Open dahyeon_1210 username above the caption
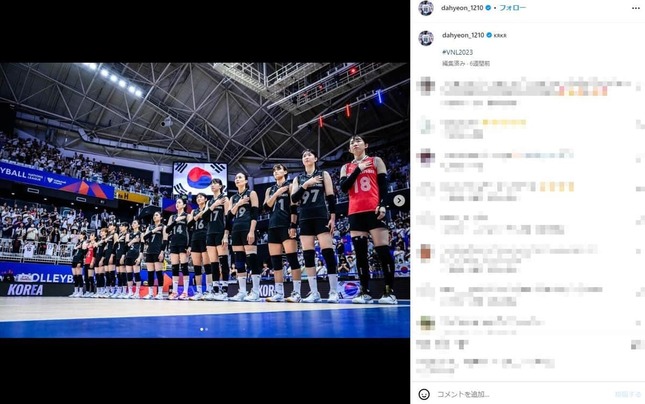This screenshot has height=404, width=645. coord(463,35)
